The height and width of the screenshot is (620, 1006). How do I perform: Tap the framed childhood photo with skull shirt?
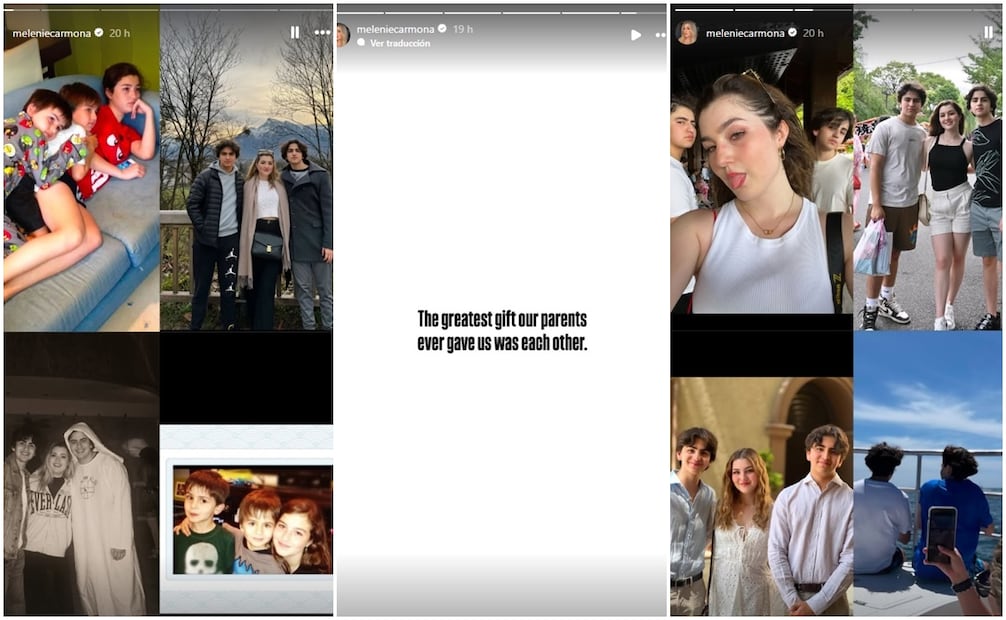click(x=251, y=520)
